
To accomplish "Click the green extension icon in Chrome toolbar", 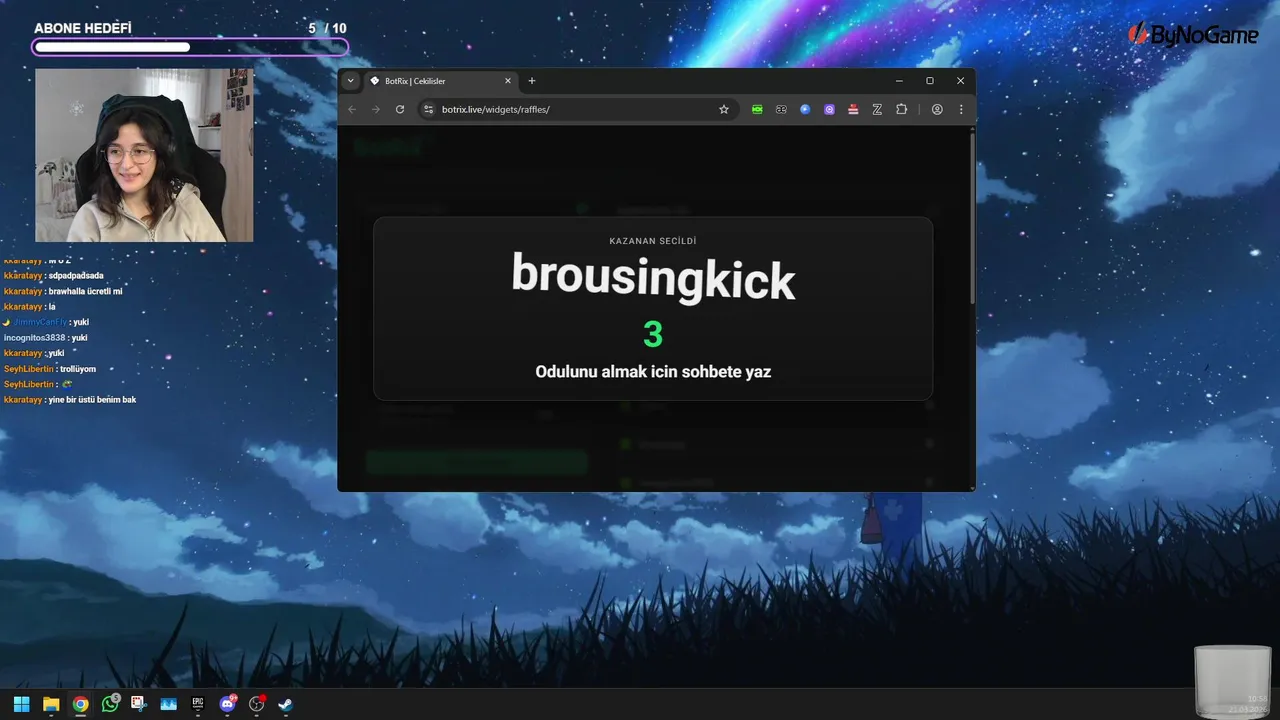I will pos(757,109).
